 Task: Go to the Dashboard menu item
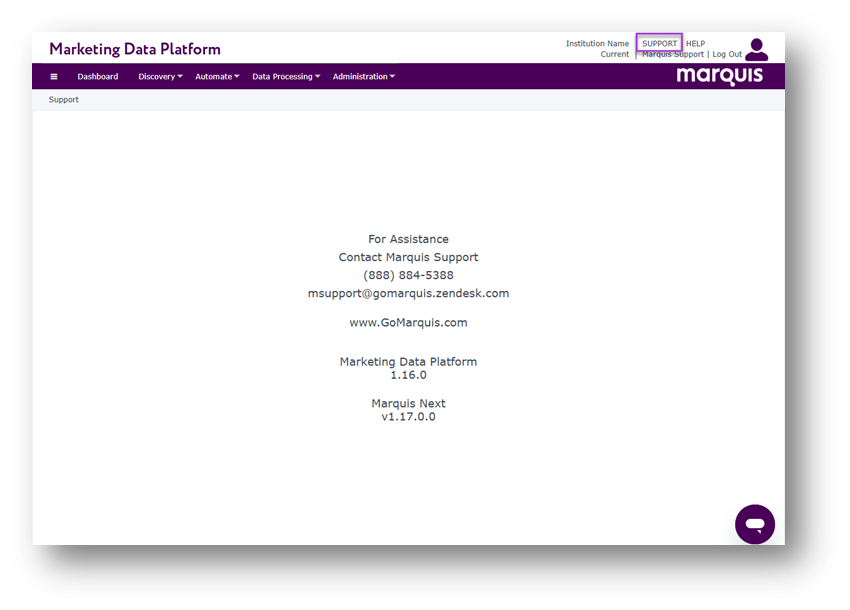click(x=98, y=77)
